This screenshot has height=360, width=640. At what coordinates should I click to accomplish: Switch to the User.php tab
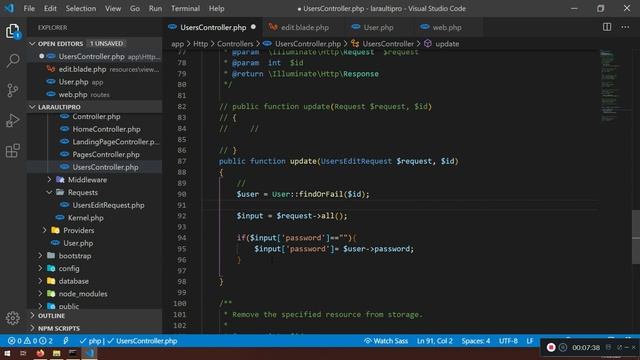378,27
